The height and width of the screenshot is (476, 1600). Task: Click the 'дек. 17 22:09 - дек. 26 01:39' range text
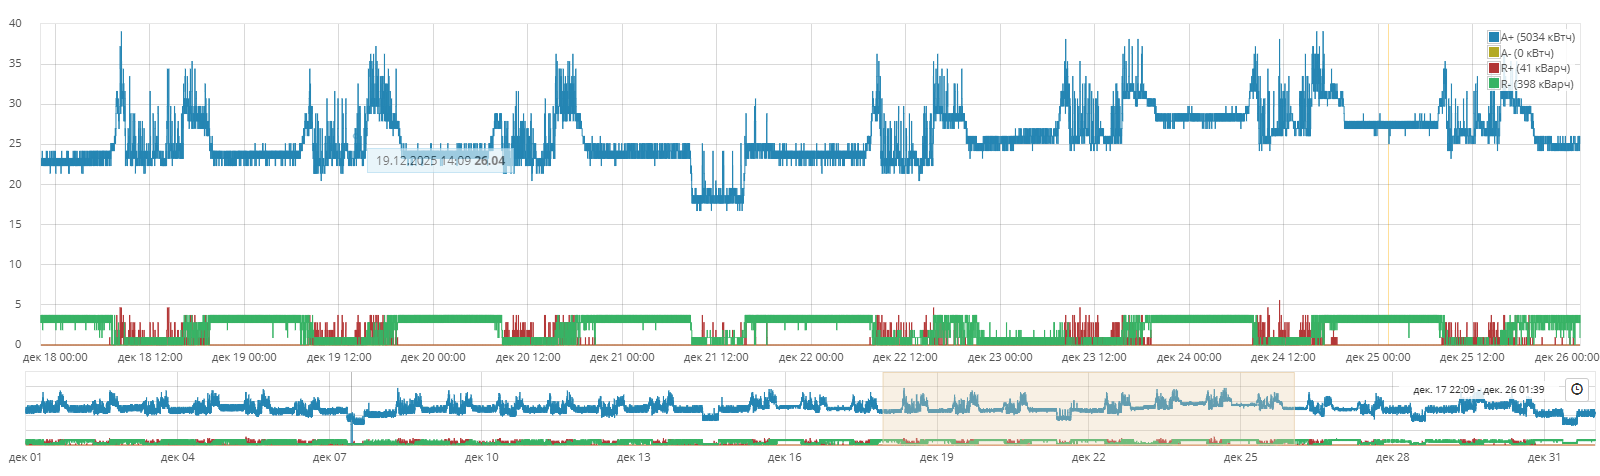point(1478,390)
